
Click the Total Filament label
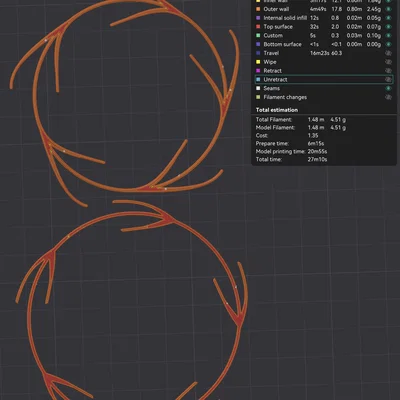(274, 119)
